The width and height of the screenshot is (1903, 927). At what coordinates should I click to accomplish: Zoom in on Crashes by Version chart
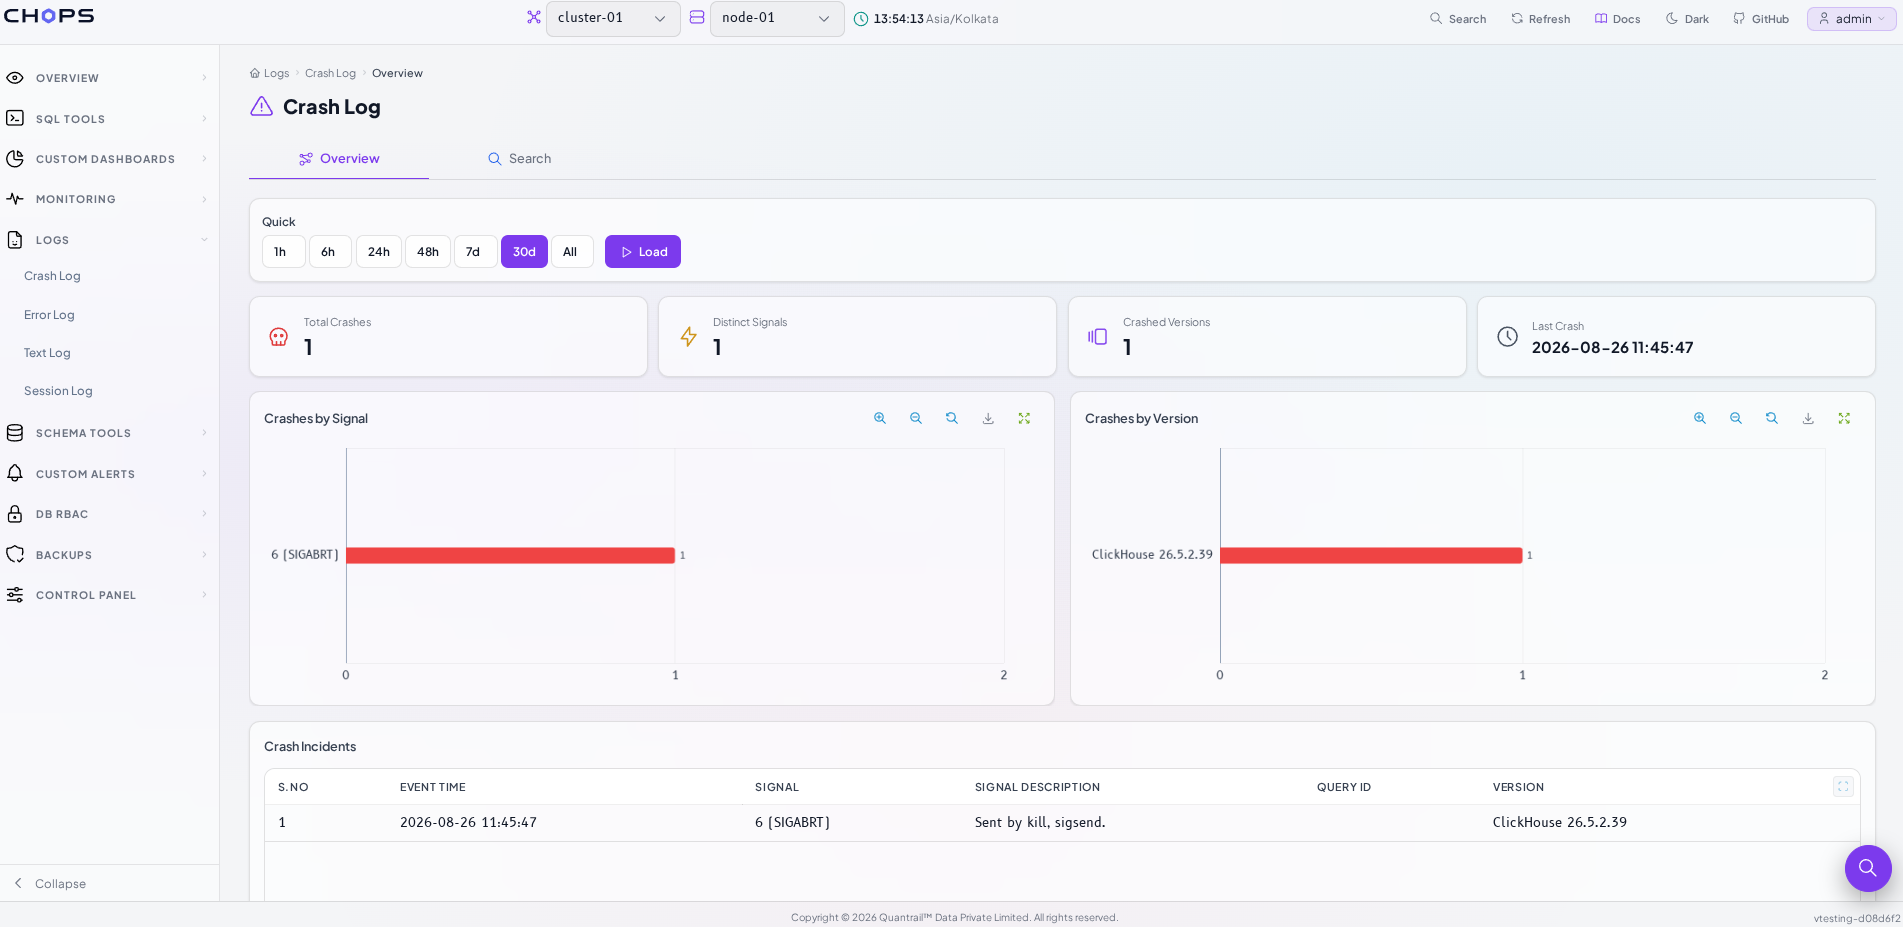1700,418
